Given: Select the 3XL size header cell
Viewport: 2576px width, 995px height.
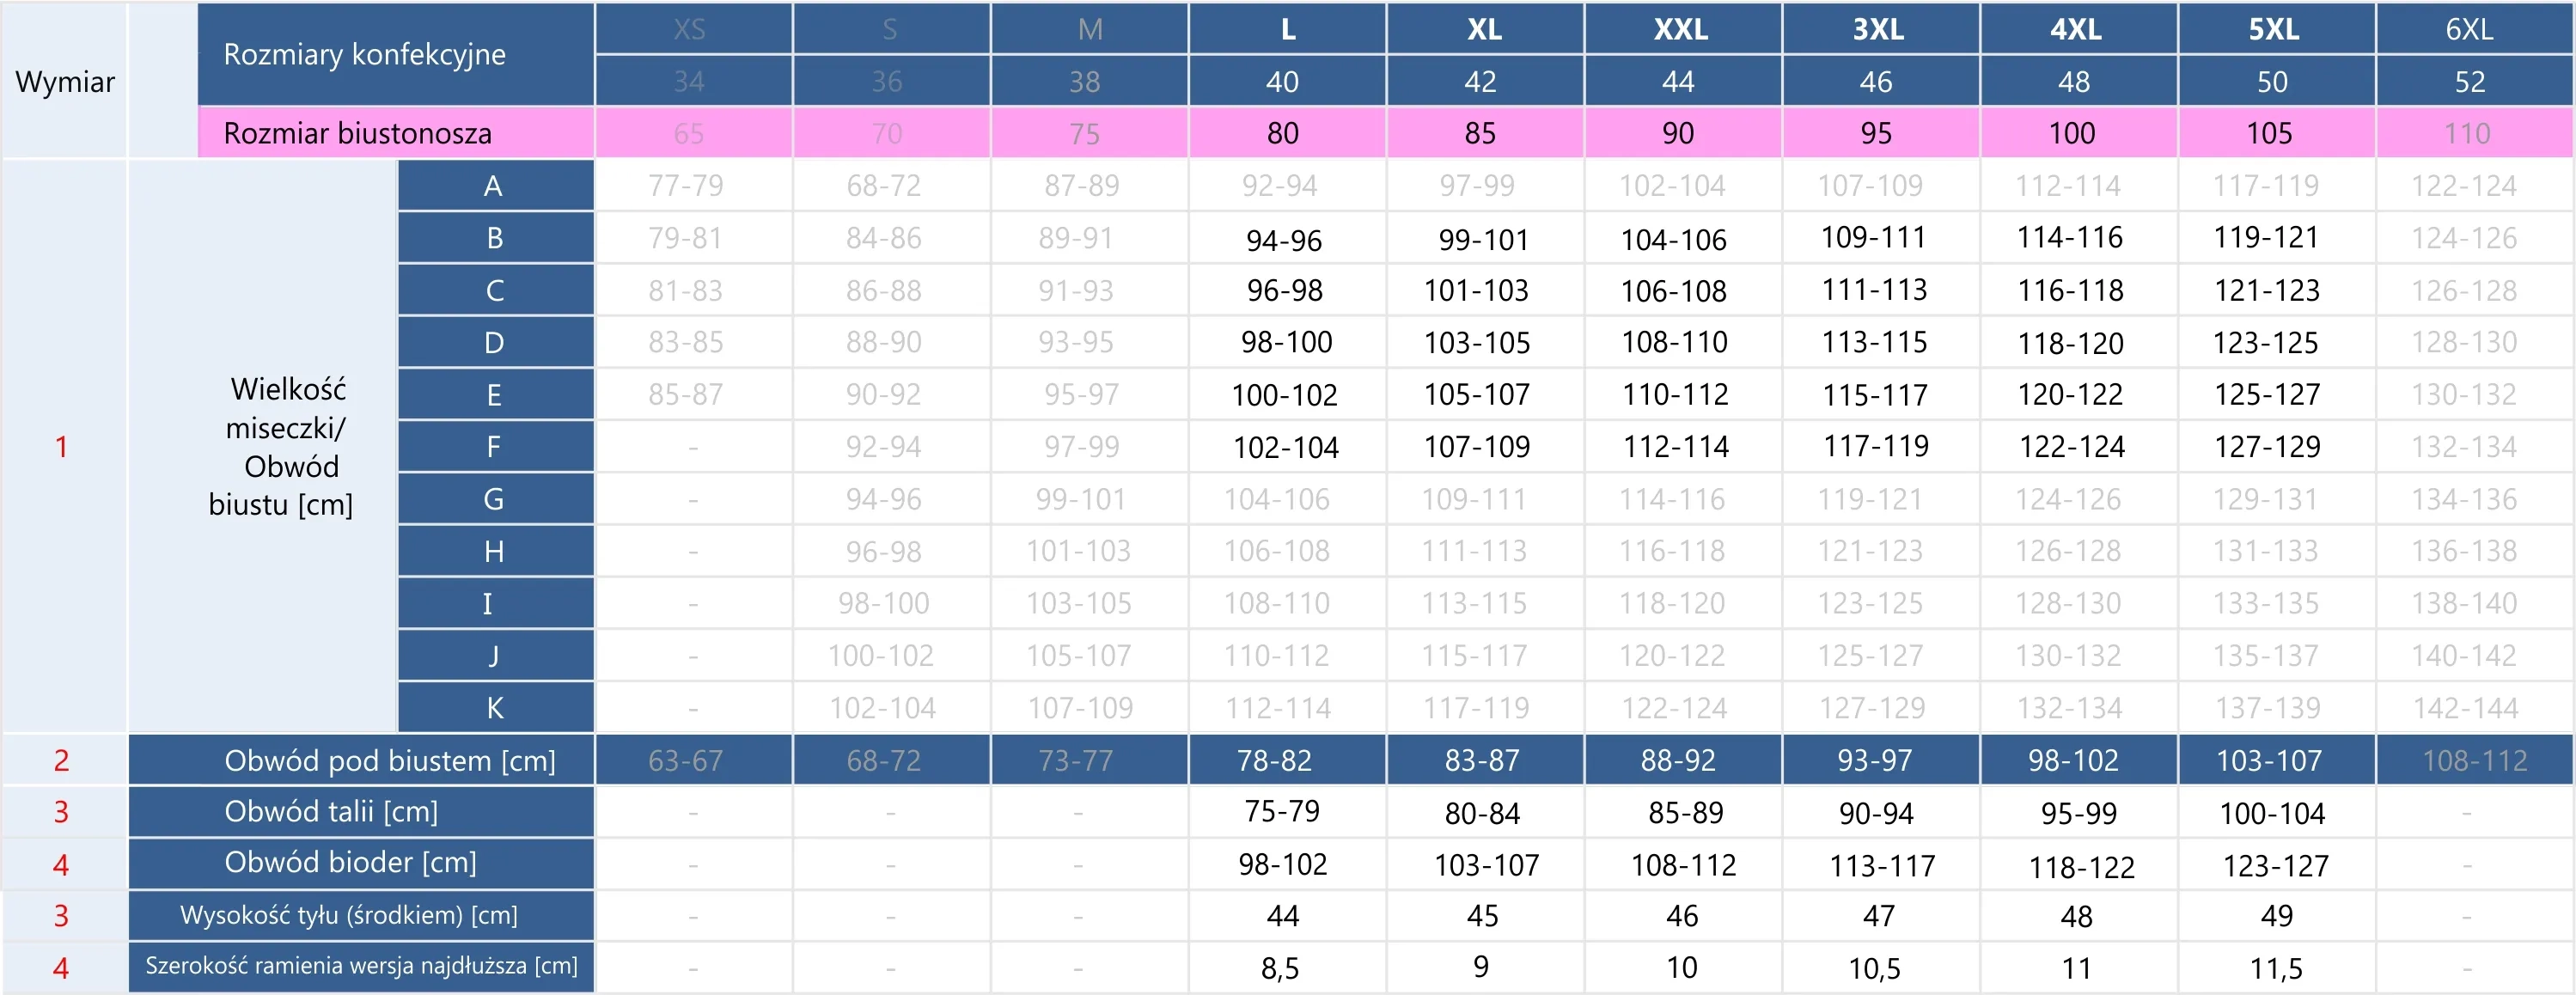Looking at the screenshot, I should click(x=1878, y=29).
